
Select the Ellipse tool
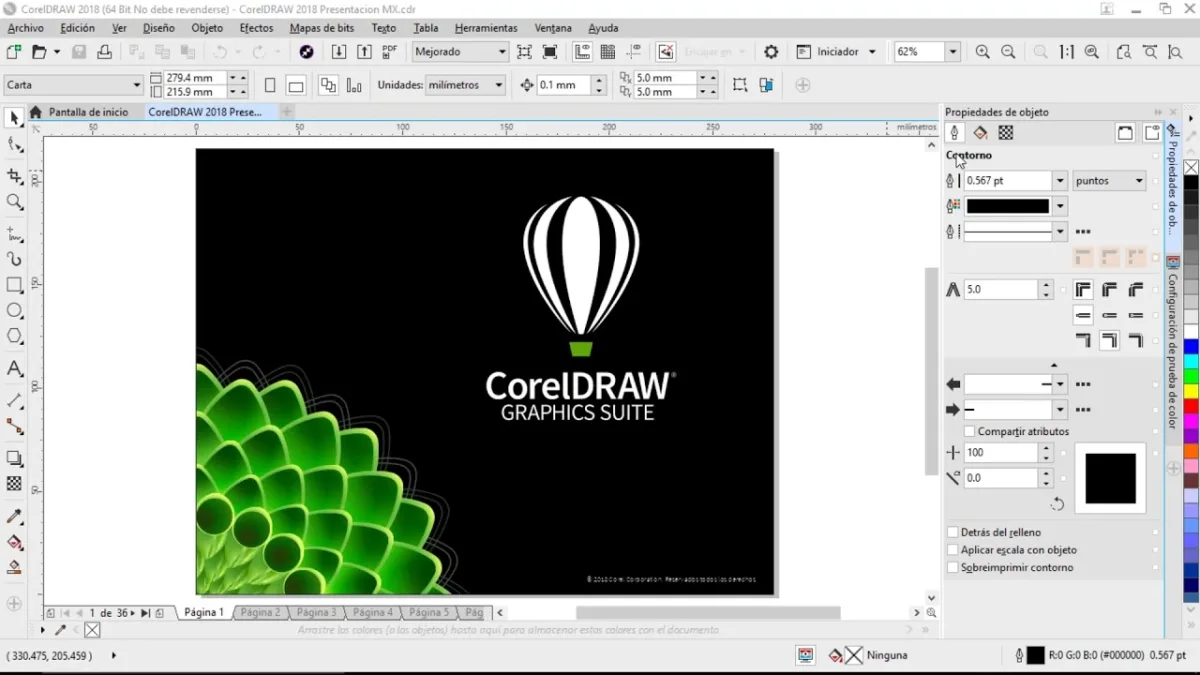14,311
